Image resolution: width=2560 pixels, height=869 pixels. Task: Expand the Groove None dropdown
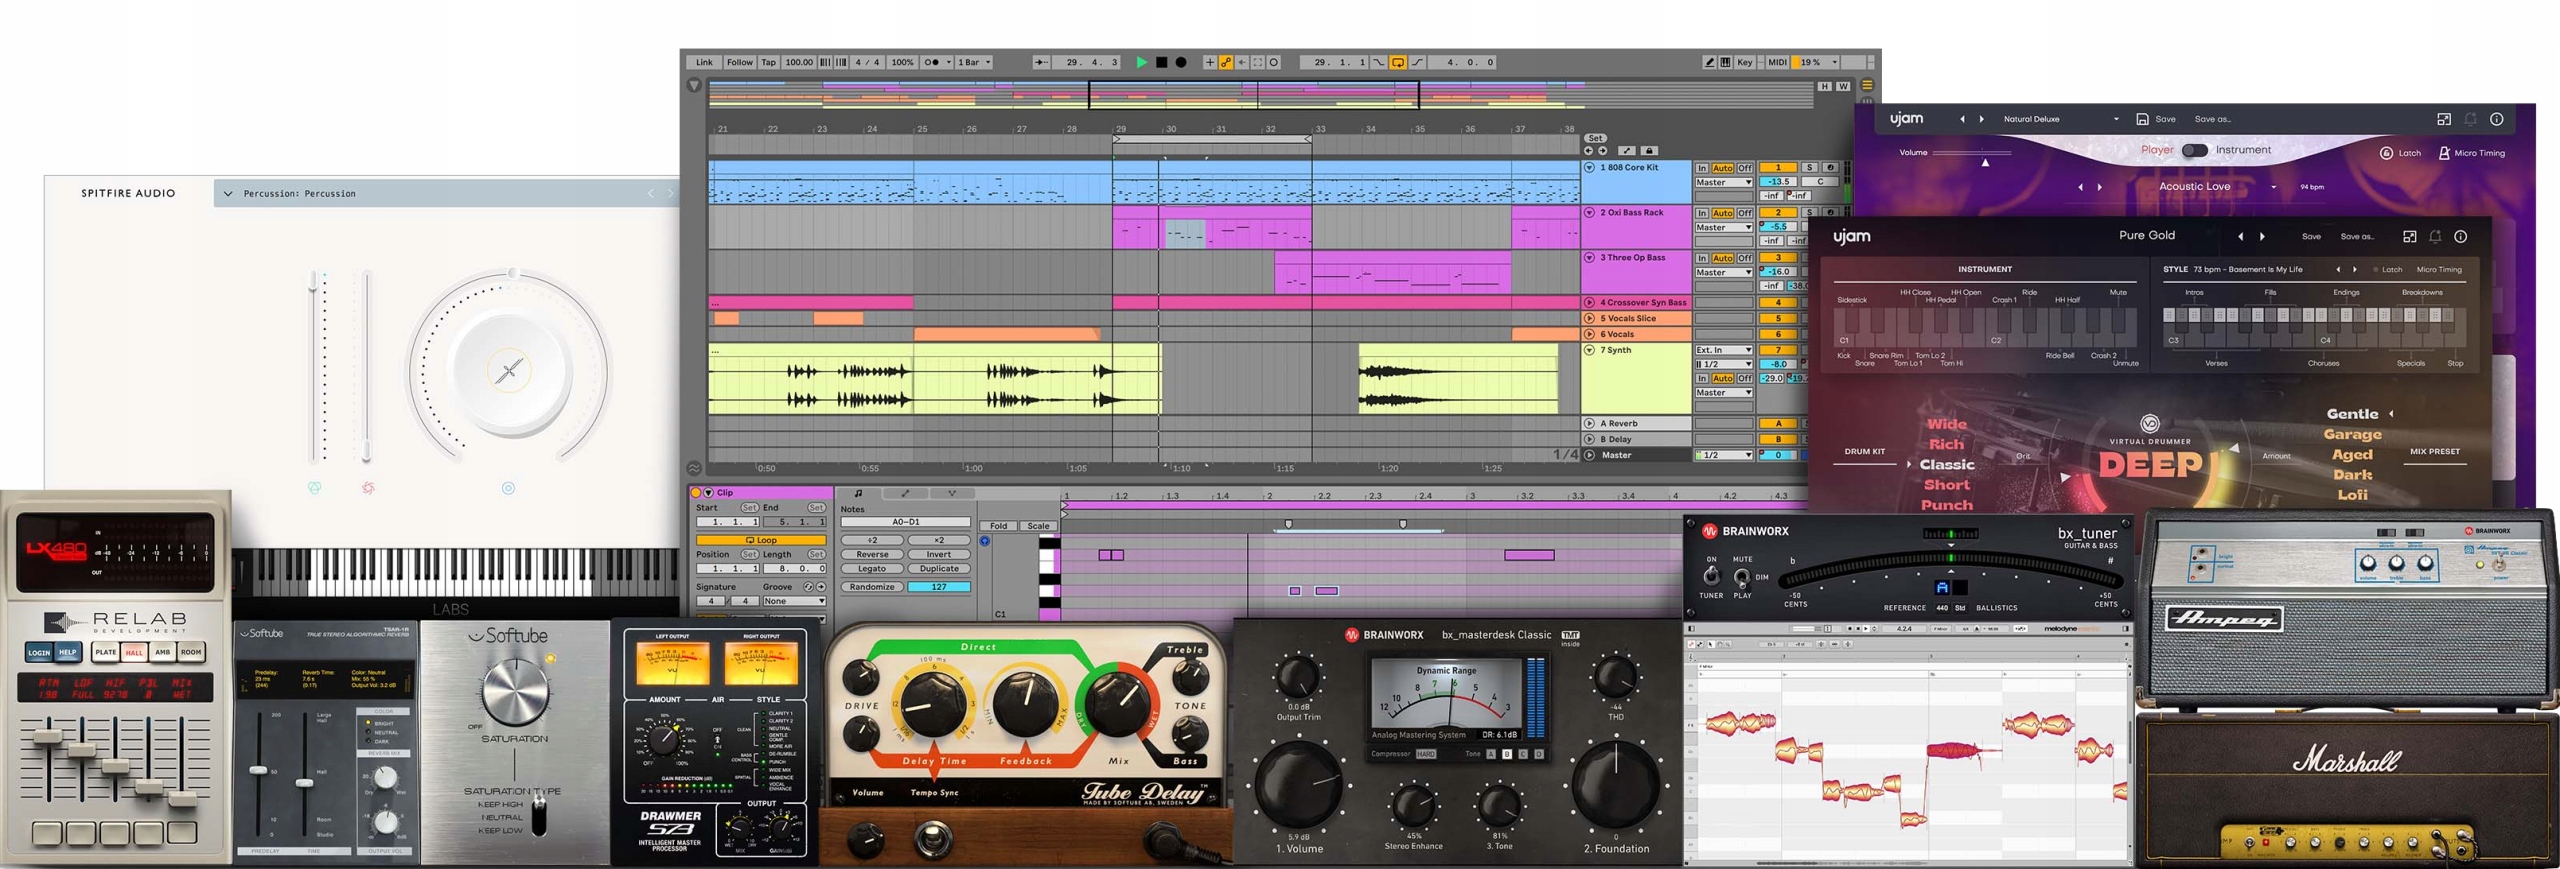coord(794,601)
